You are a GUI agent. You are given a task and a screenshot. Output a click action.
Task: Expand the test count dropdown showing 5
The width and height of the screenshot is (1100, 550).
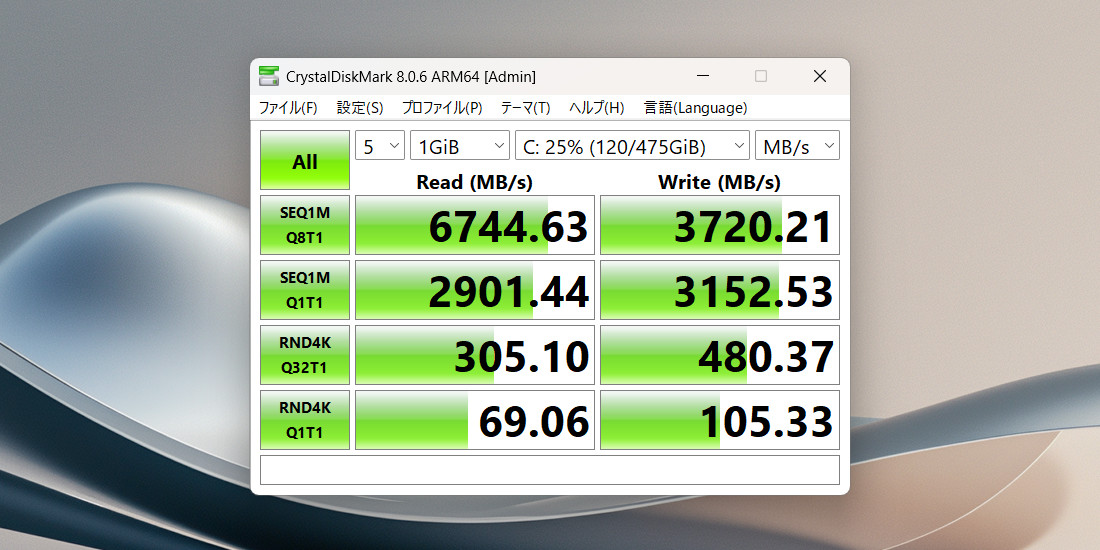(380, 146)
